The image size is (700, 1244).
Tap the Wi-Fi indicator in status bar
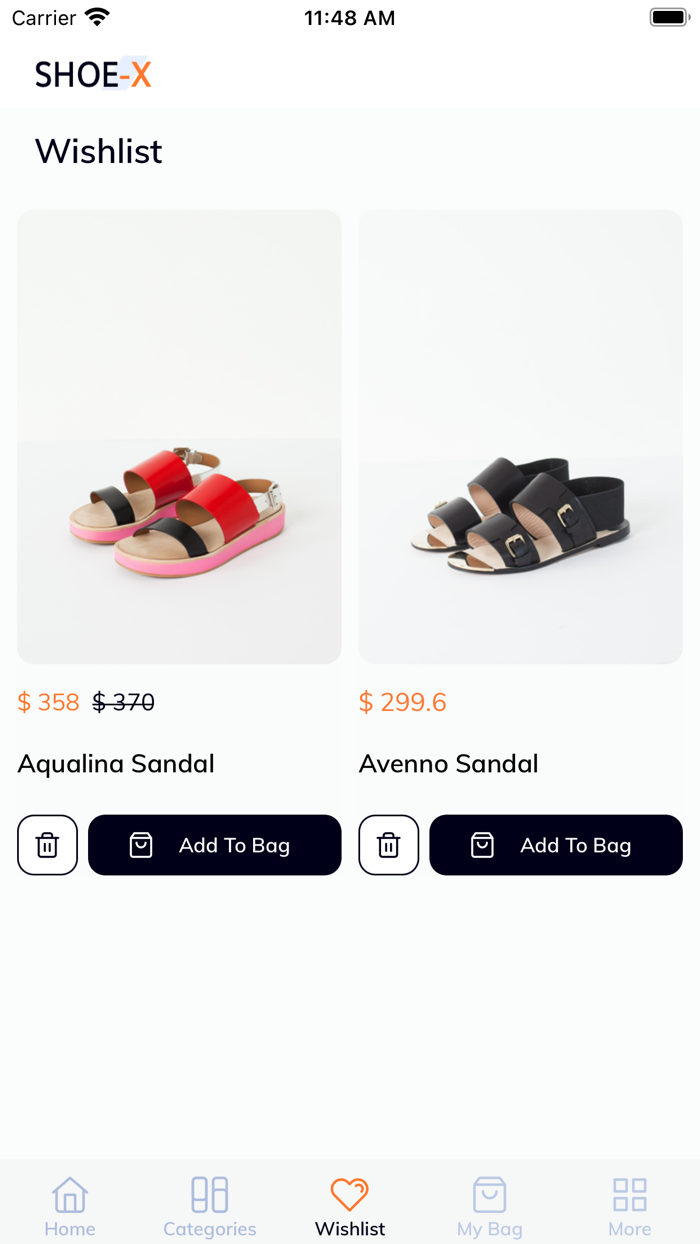(95, 16)
